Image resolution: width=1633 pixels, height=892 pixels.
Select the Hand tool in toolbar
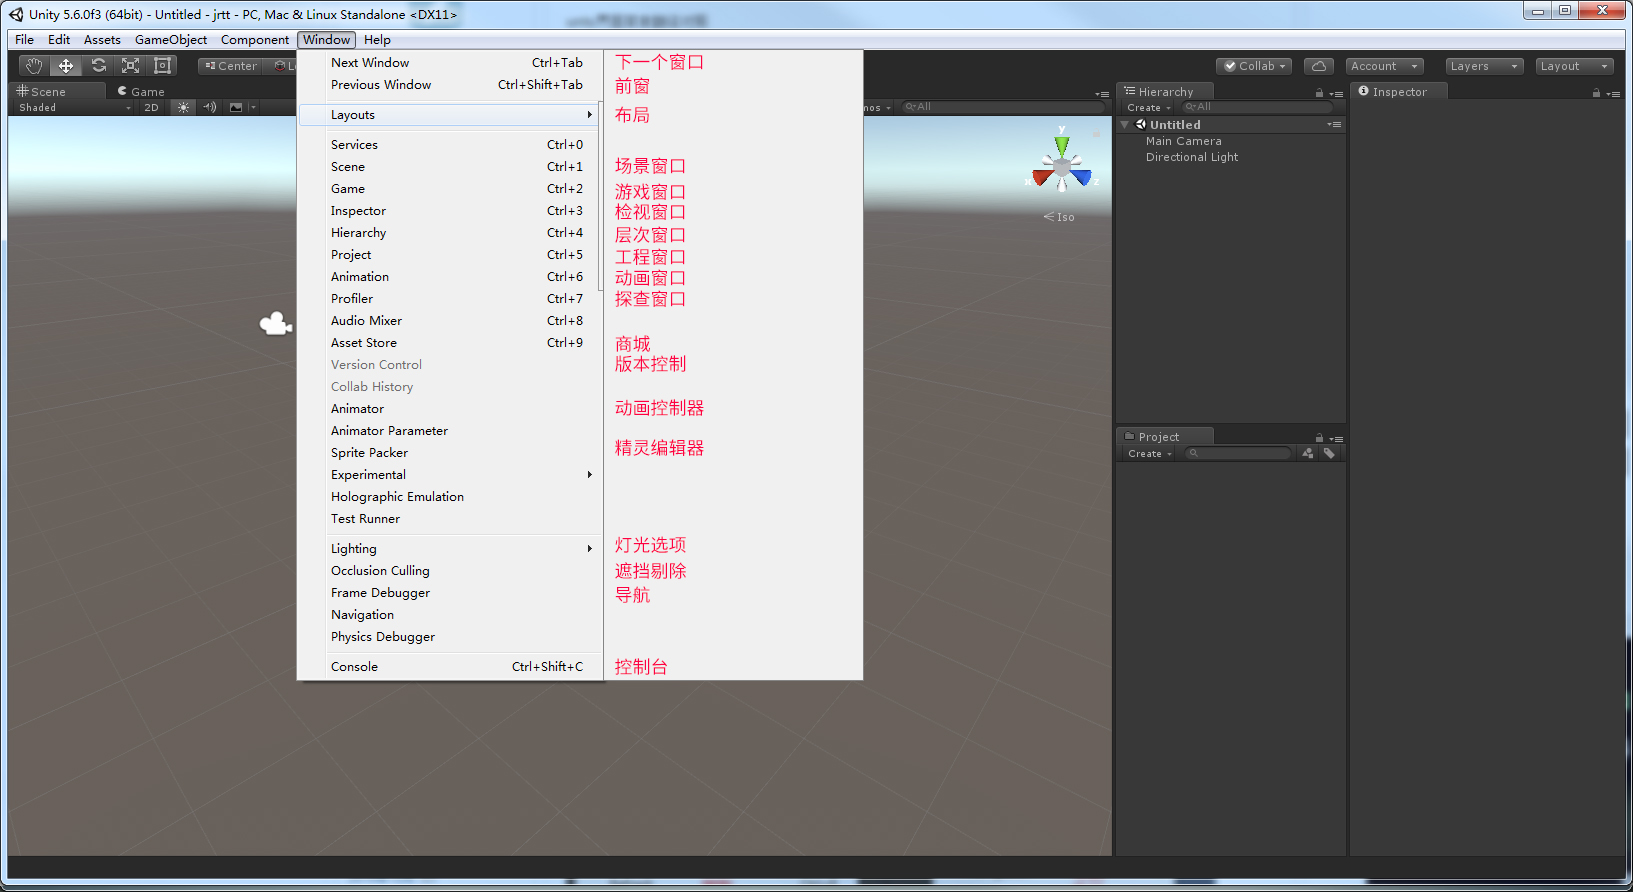(35, 66)
